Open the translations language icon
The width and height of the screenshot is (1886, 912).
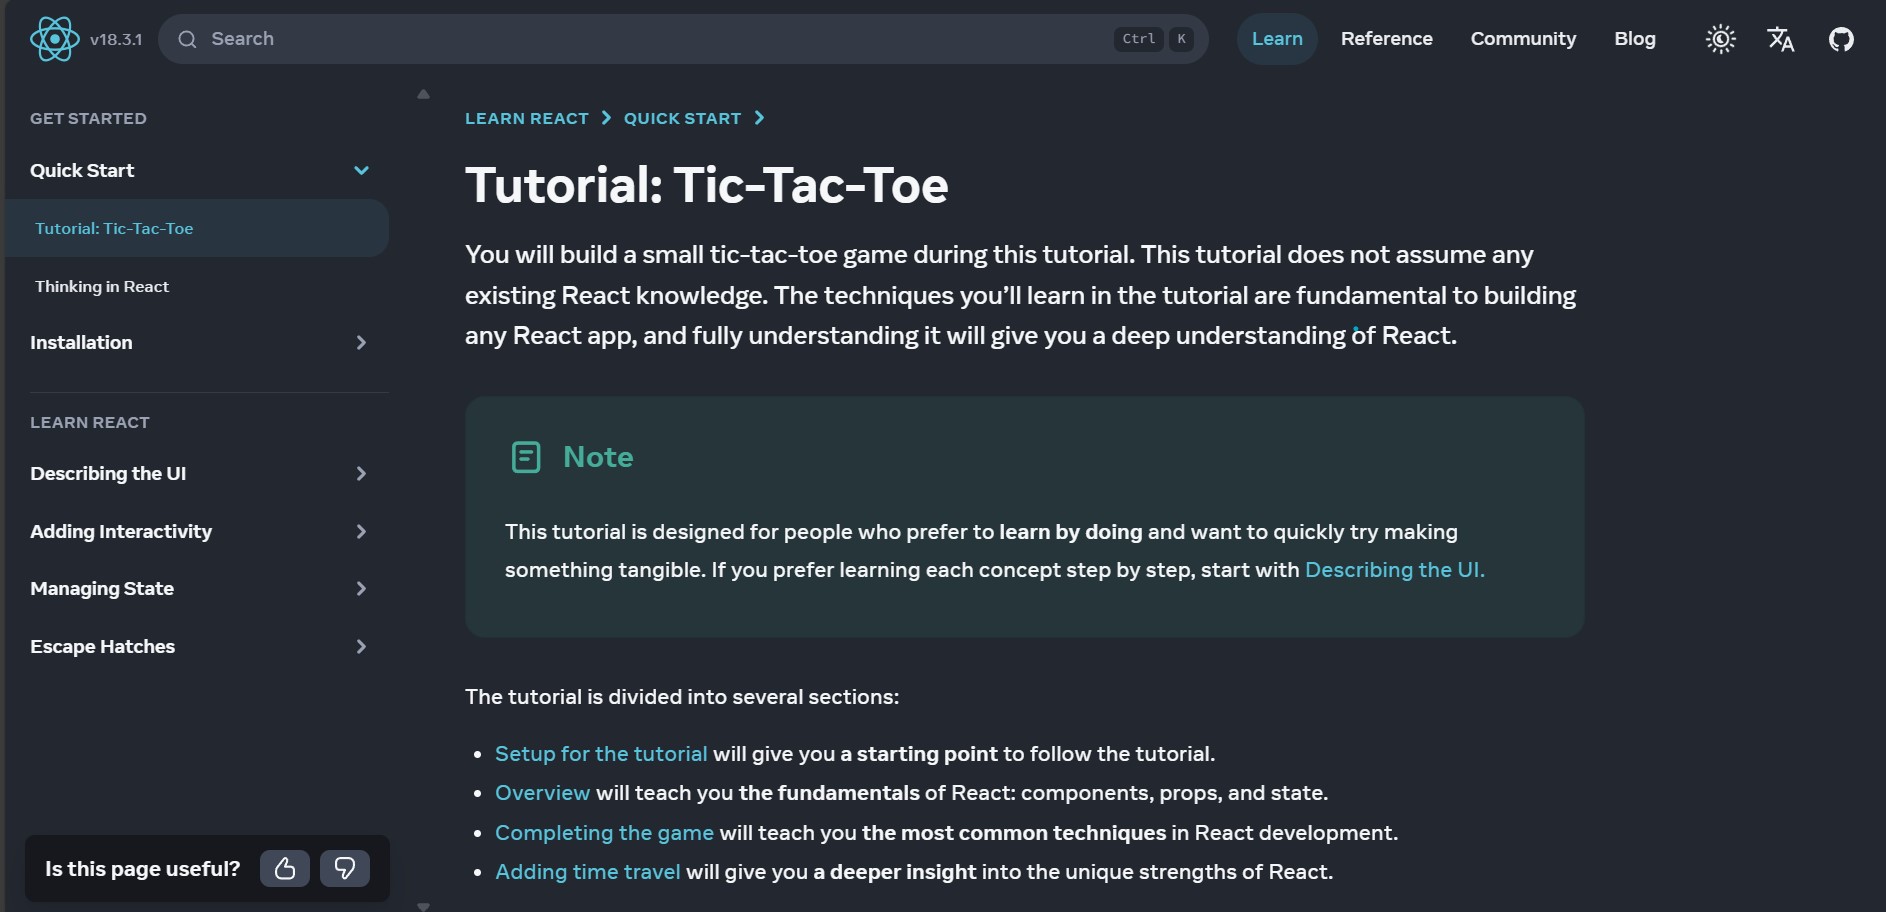(x=1780, y=39)
